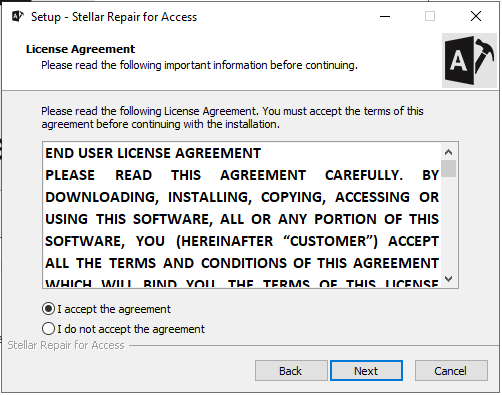The width and height of the screenshot is (502, 395).
Task: Click the 'SOFTWARE, YOU (HEREINAFTER "CUSTOMER")' line
Action: [x=242, y=241]
